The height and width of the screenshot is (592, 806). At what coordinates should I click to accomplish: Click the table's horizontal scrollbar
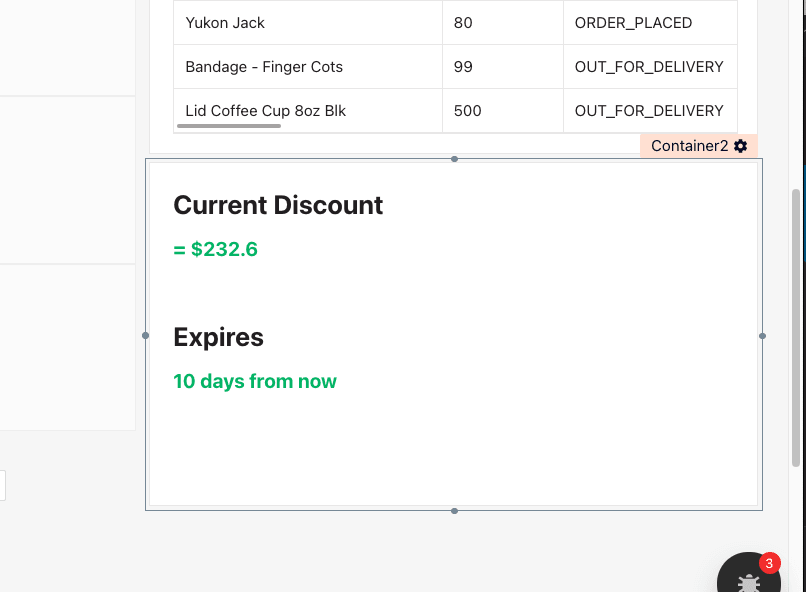[x=235, y=127]
